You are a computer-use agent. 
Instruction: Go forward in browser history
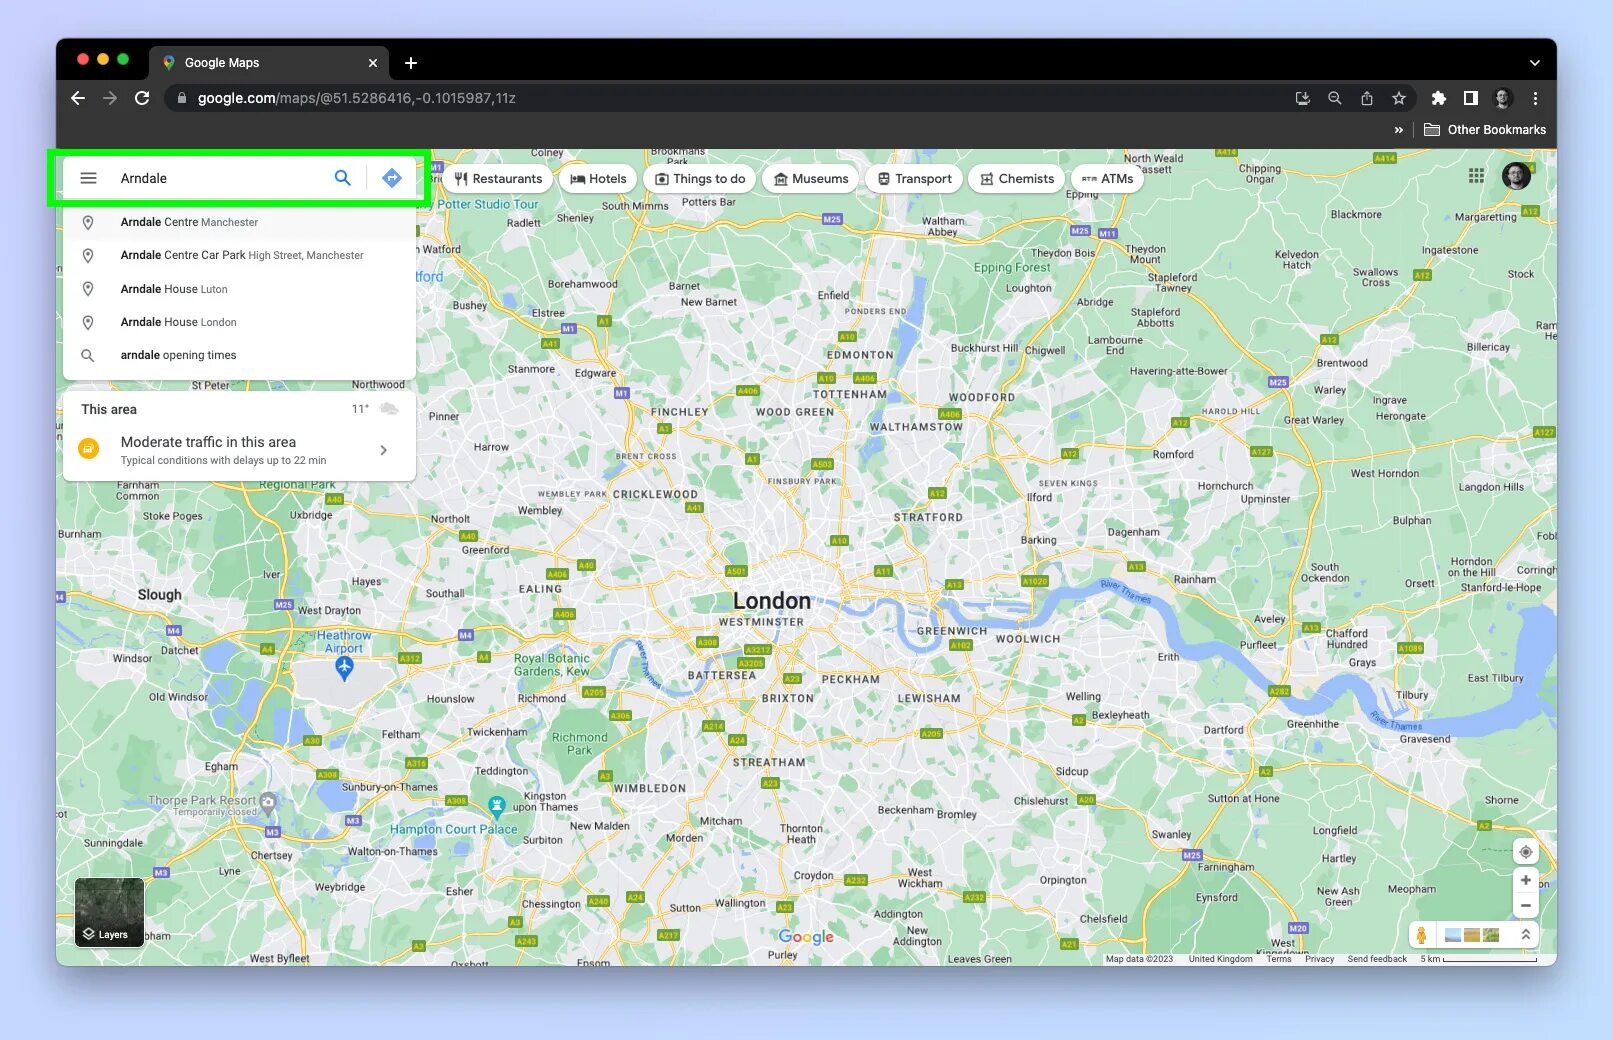110,98
